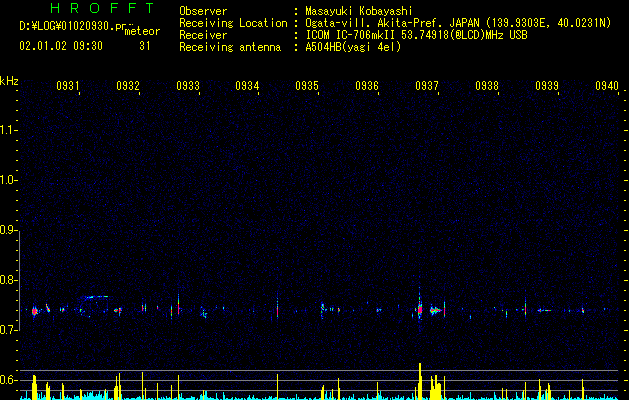
Task: Click the meteor count value 31
Action: [x=145, y=46]
